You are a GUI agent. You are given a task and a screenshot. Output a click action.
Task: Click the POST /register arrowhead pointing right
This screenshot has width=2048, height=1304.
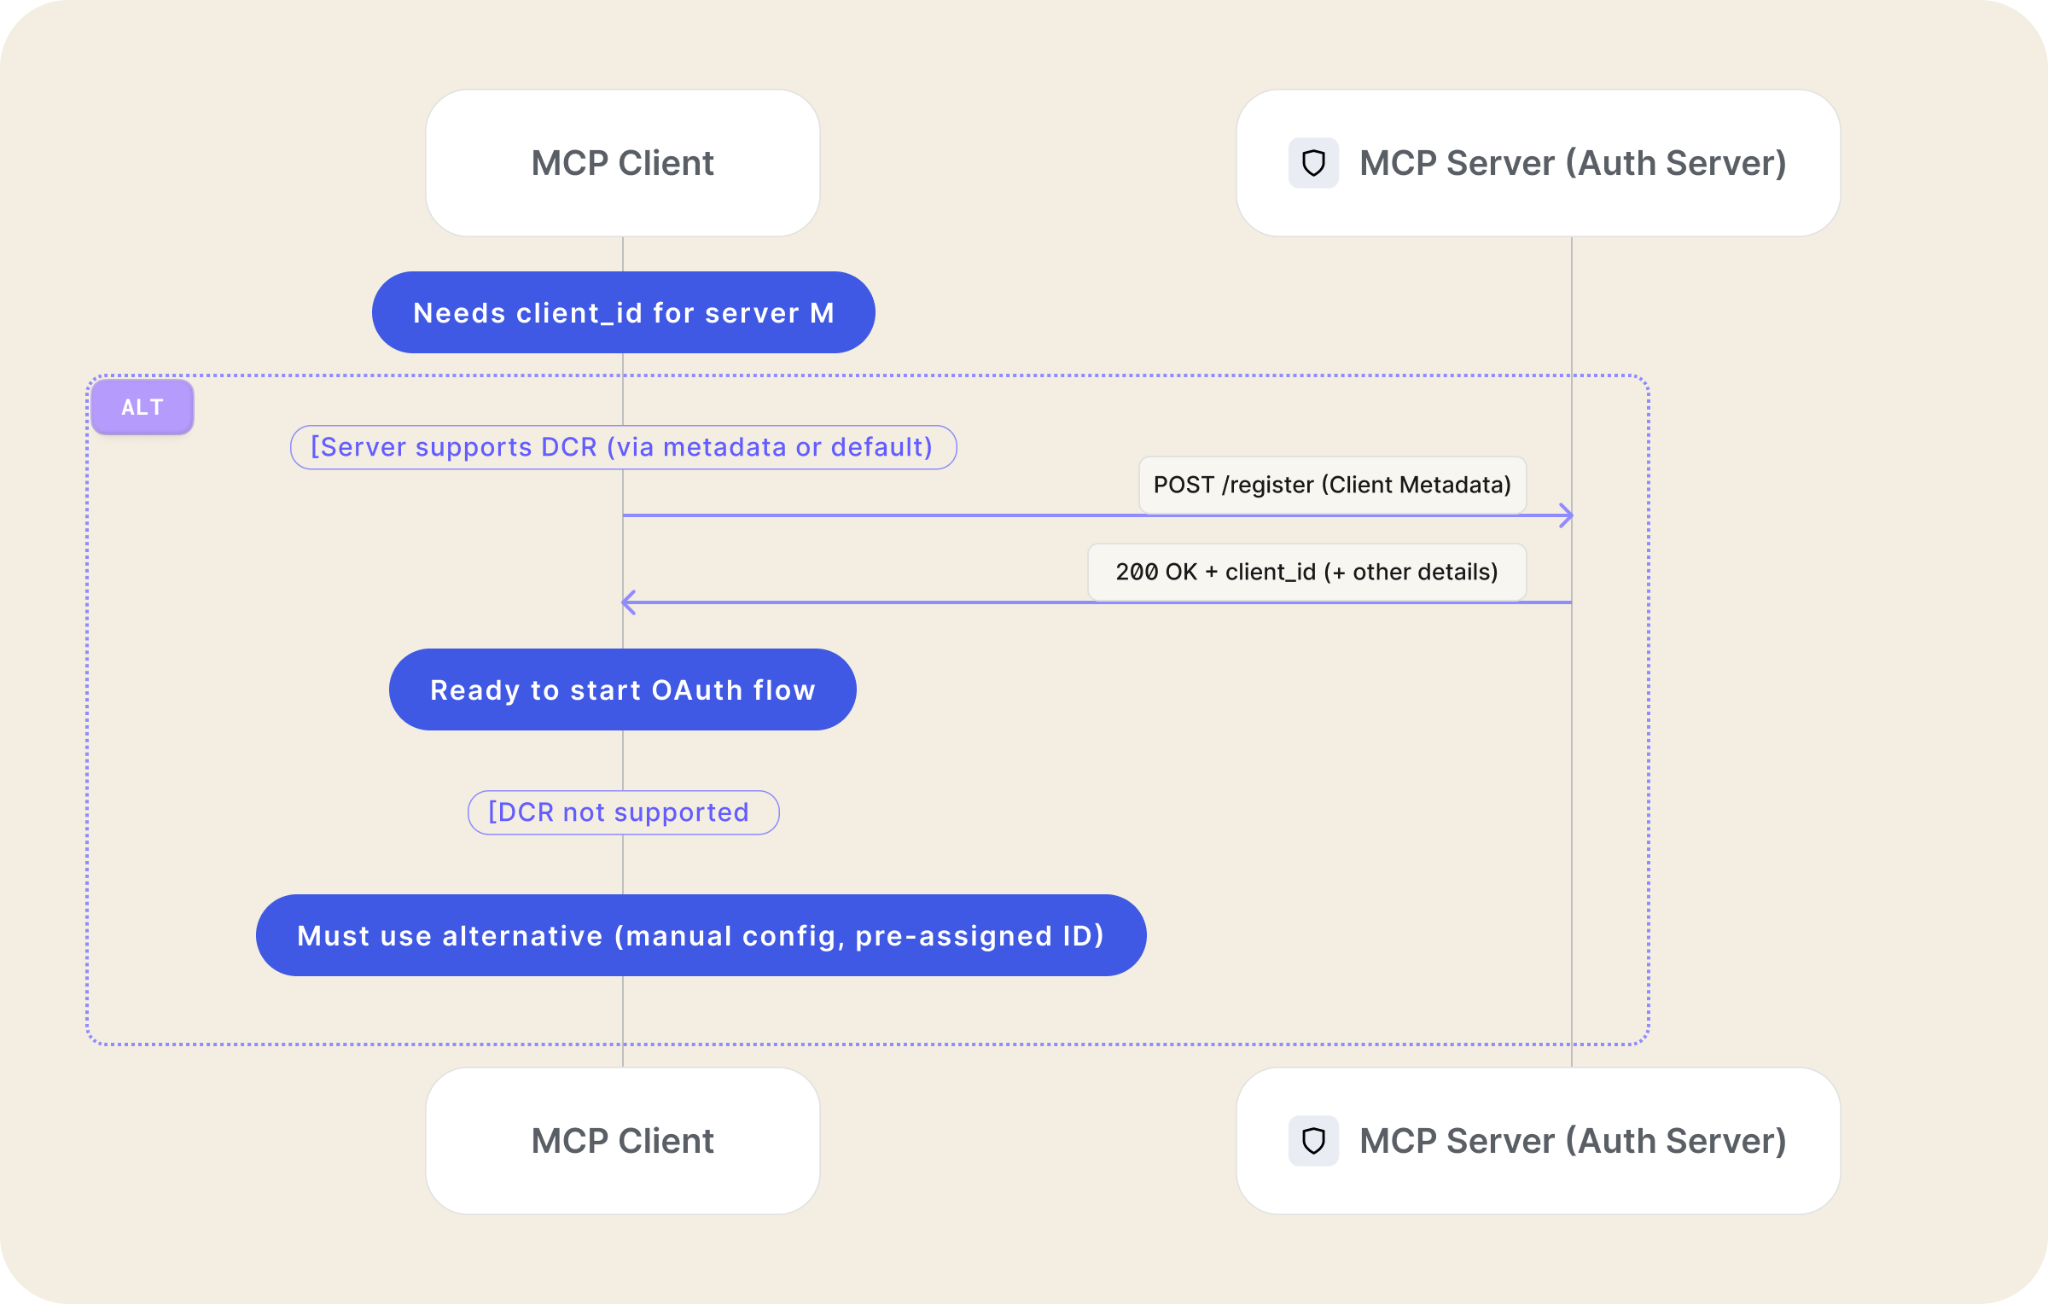coord(1567,516)
